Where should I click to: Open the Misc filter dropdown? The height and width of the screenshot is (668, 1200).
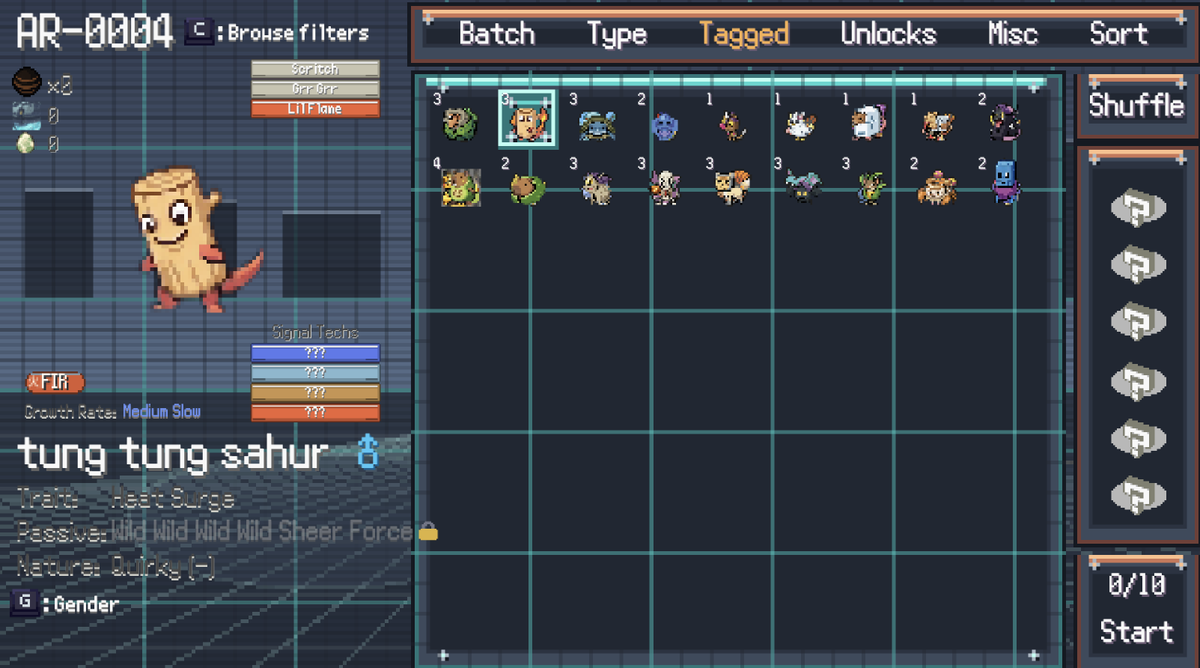pos(1013,34)
